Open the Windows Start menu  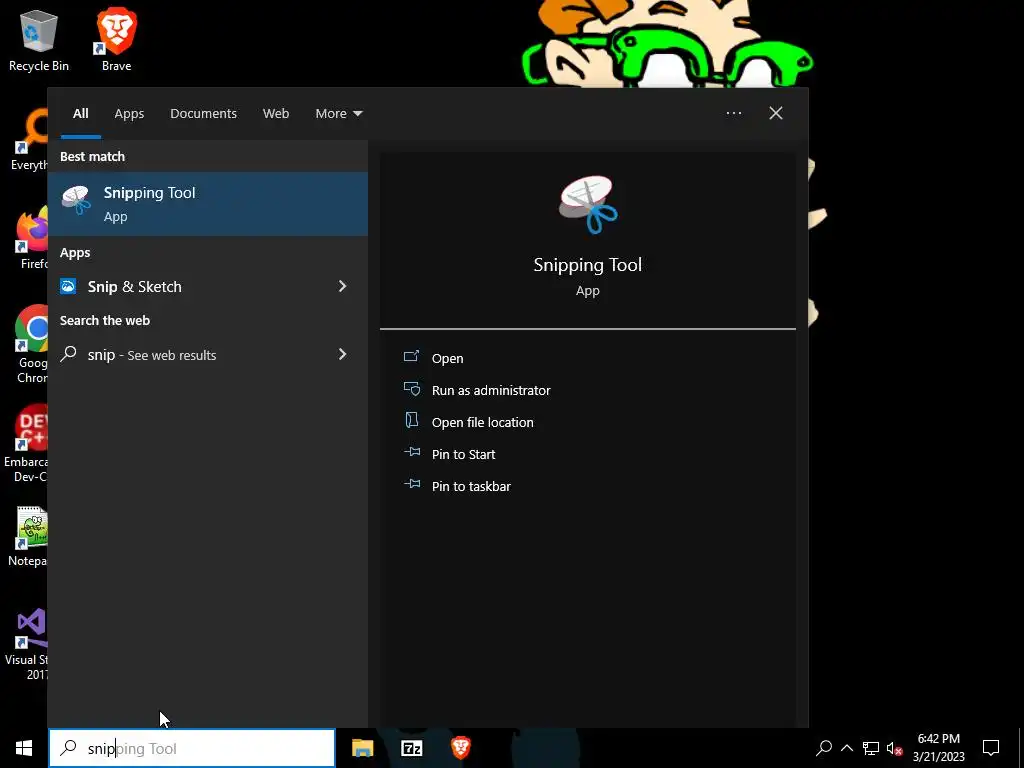click(x=24, y=748)
